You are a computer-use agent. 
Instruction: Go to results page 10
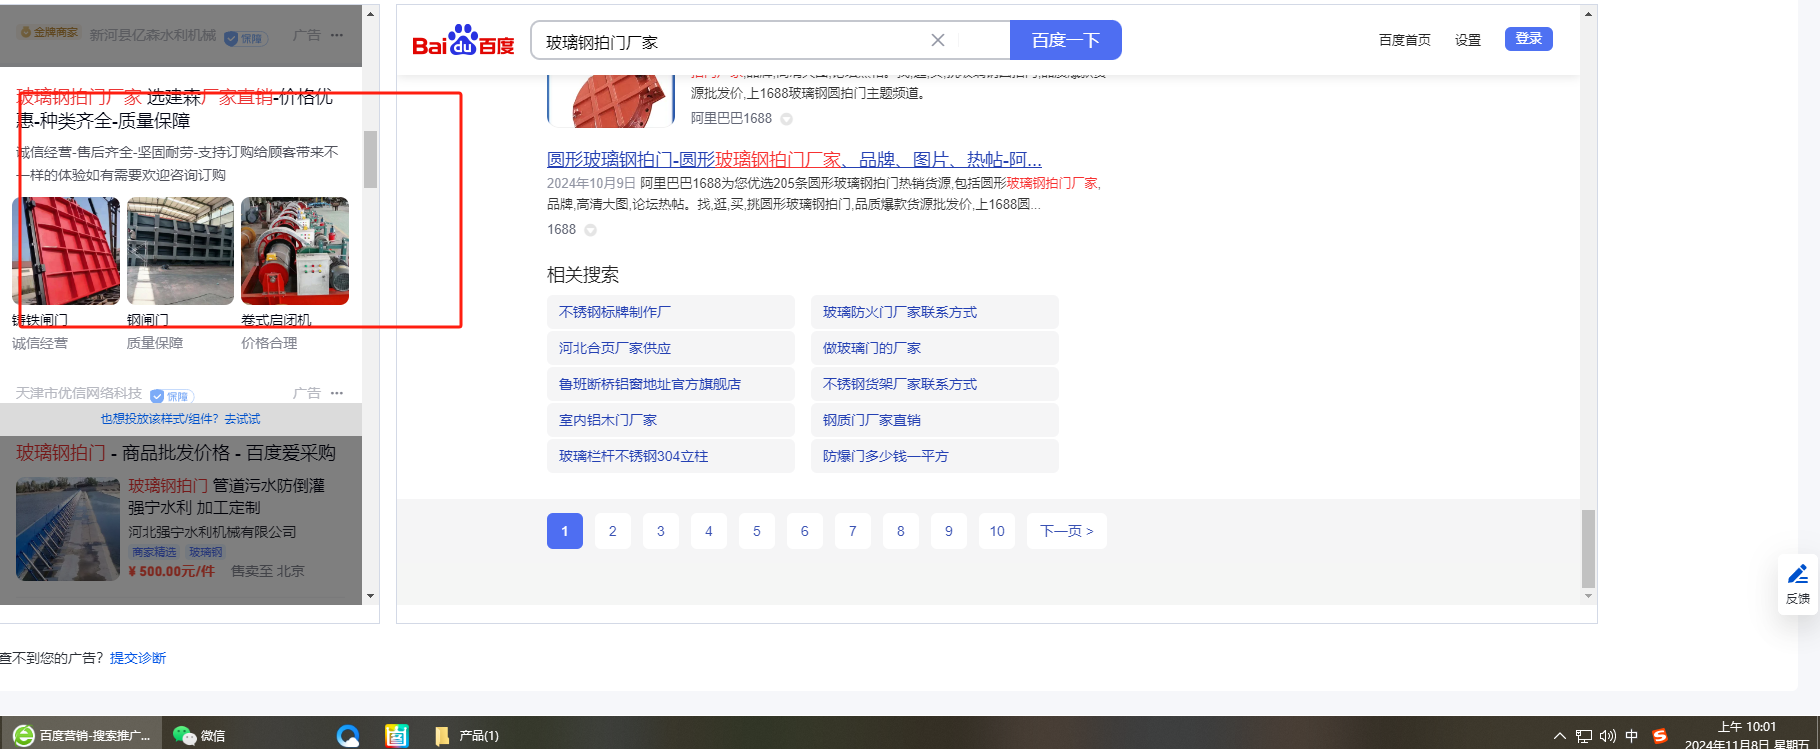pos(997,531)
